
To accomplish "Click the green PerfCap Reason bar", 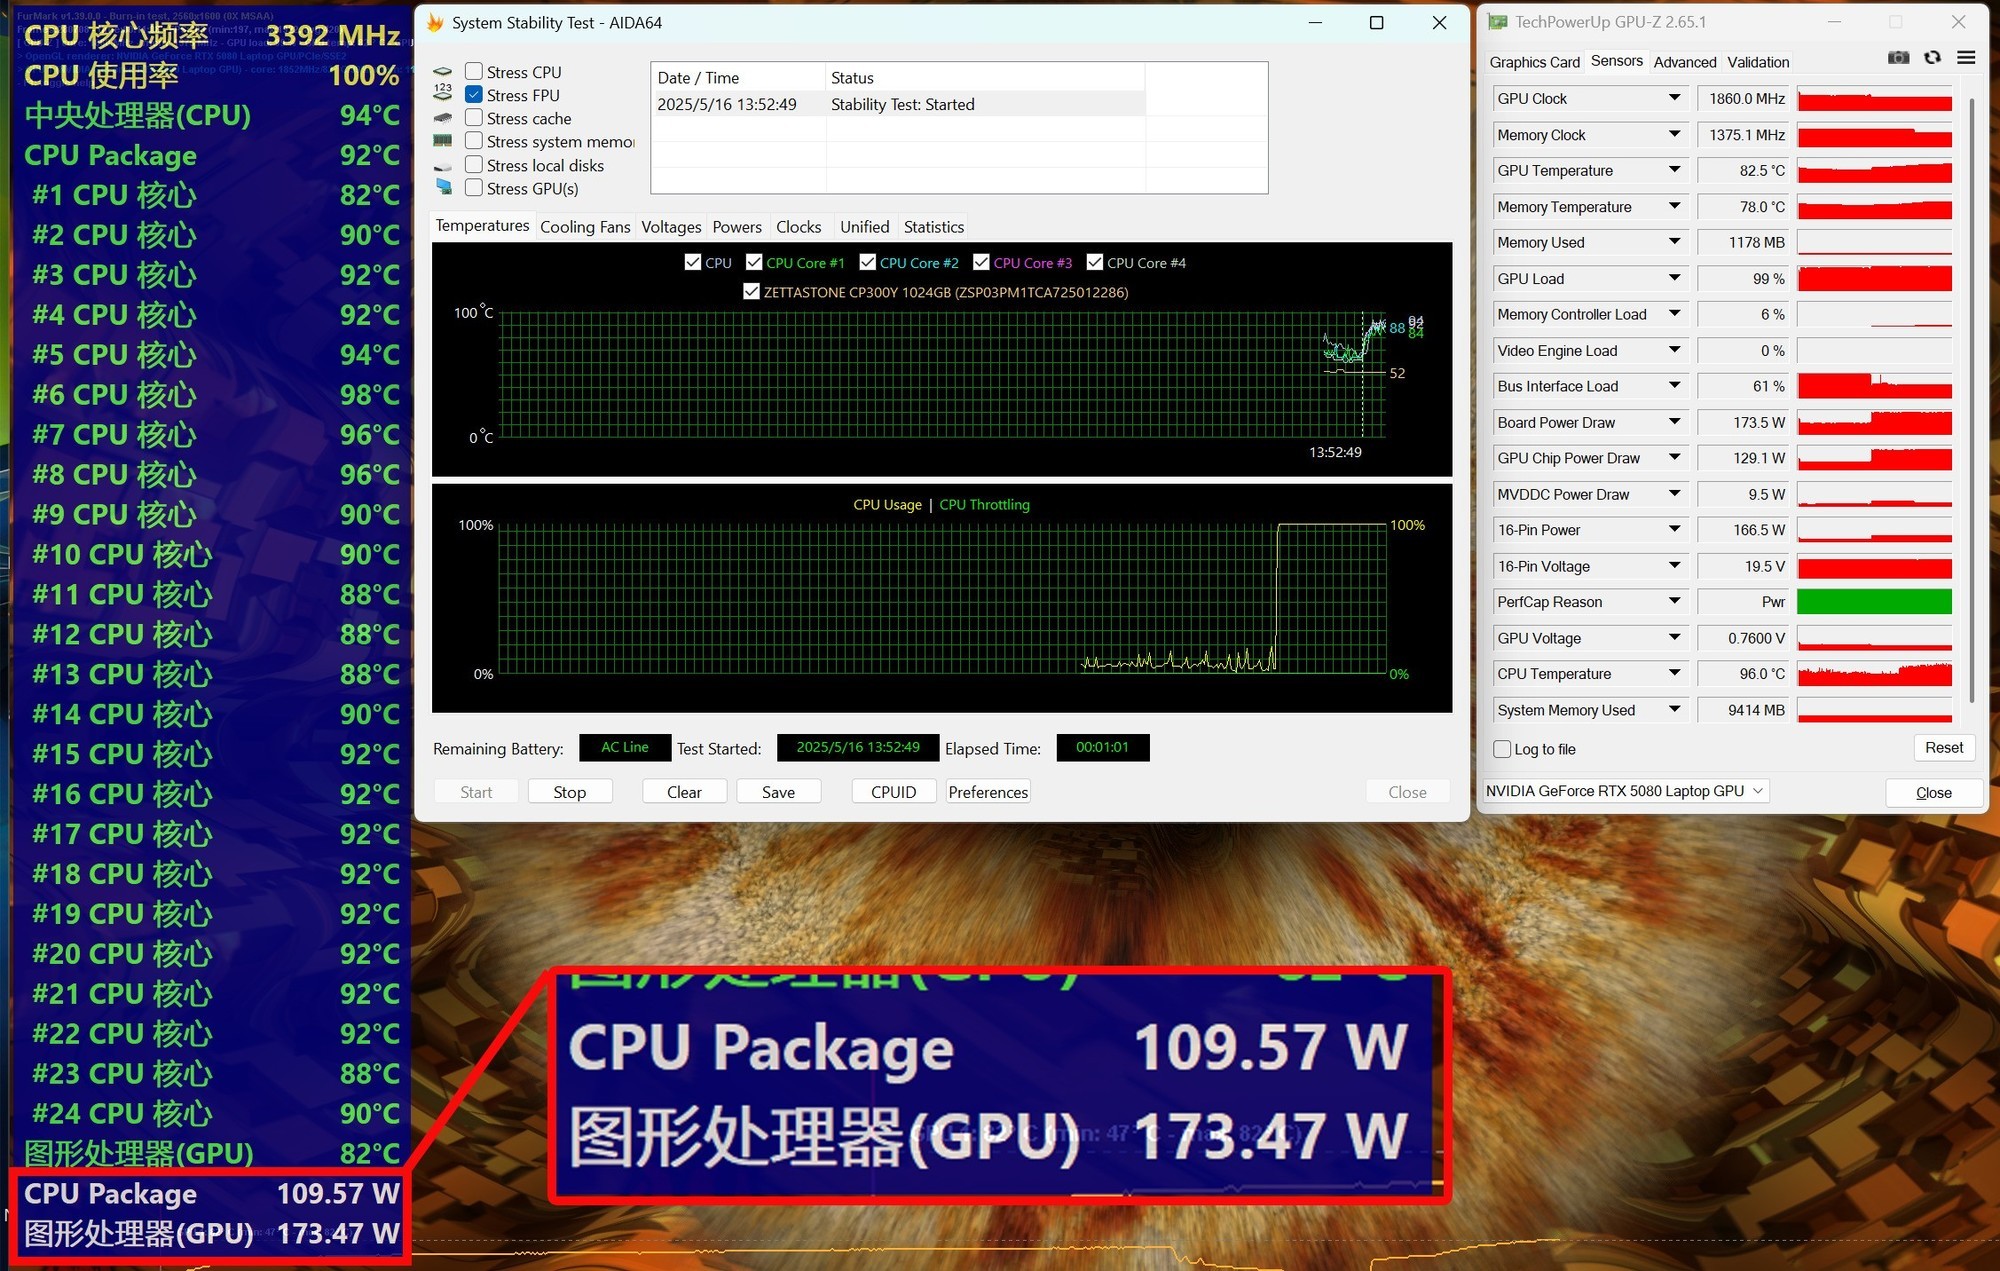I will click(1874, 602).
